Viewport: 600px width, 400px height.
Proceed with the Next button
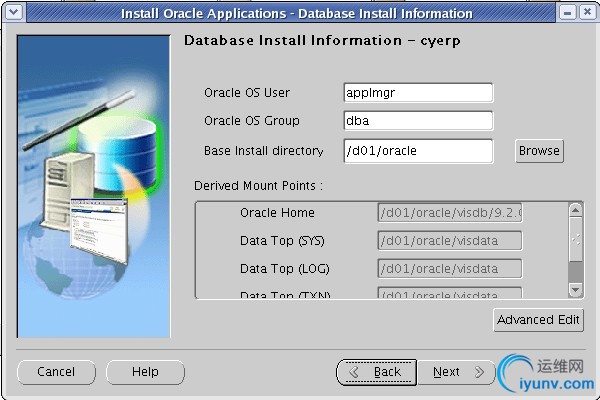457,372
